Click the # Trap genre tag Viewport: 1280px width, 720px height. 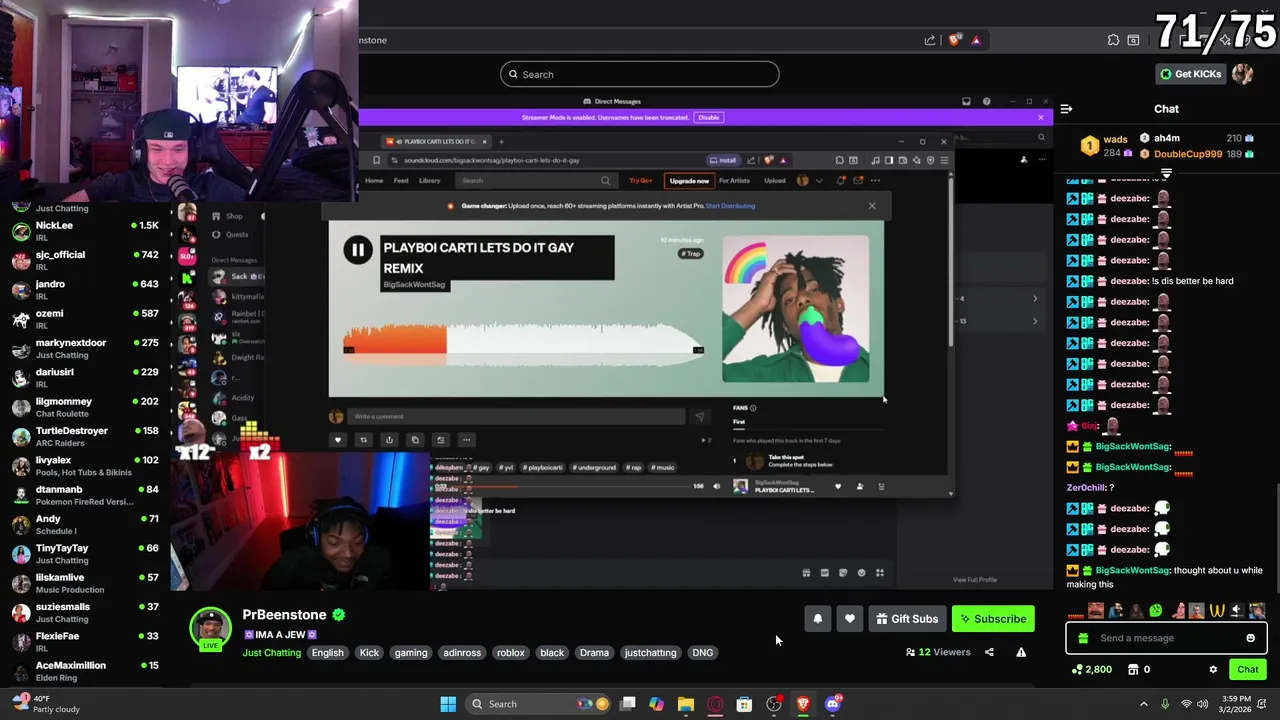691,254
